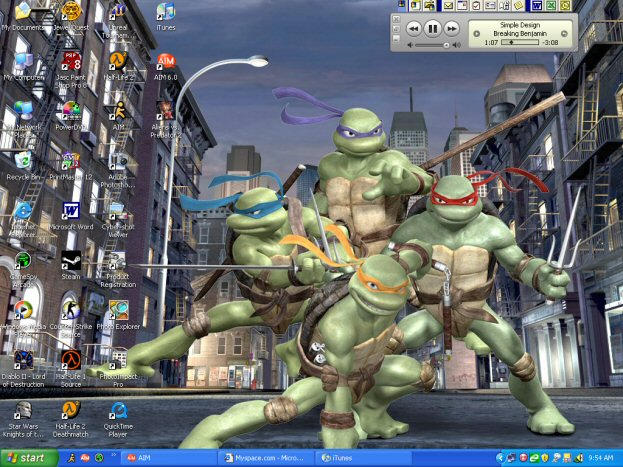This screenshot has height=467, width=623.
Task: Skip to previous track in iTunes mini player
Action: [x=414, y=29]
